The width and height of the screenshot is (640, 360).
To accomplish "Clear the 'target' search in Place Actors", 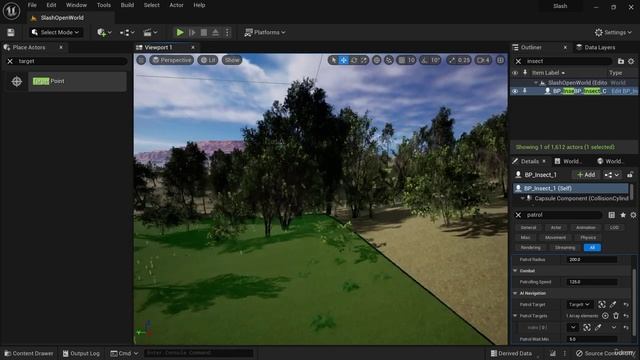I will (x=10, y=61).
